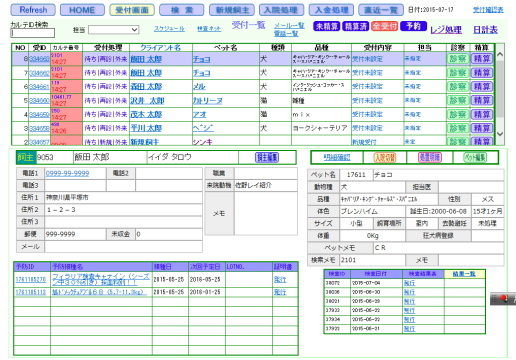
Task: Click 発行 for exam dated 2015-06-21
Action: [x=409, y=329]
